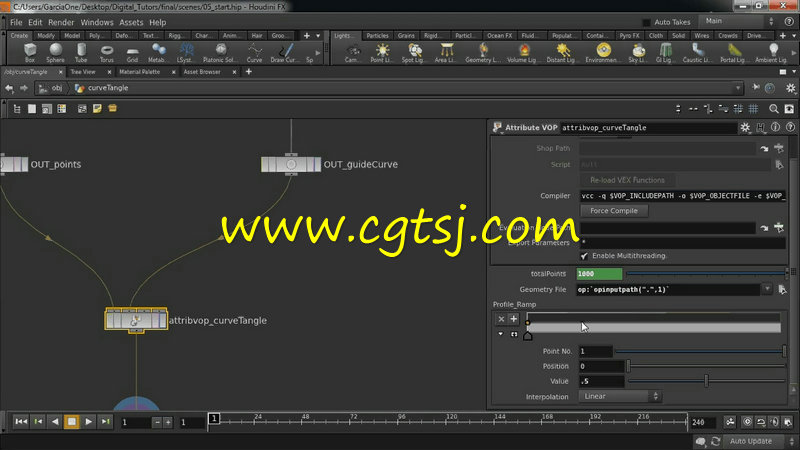Open the Create shelf set options arrow

pyautogui.click(x=318, y=36)
